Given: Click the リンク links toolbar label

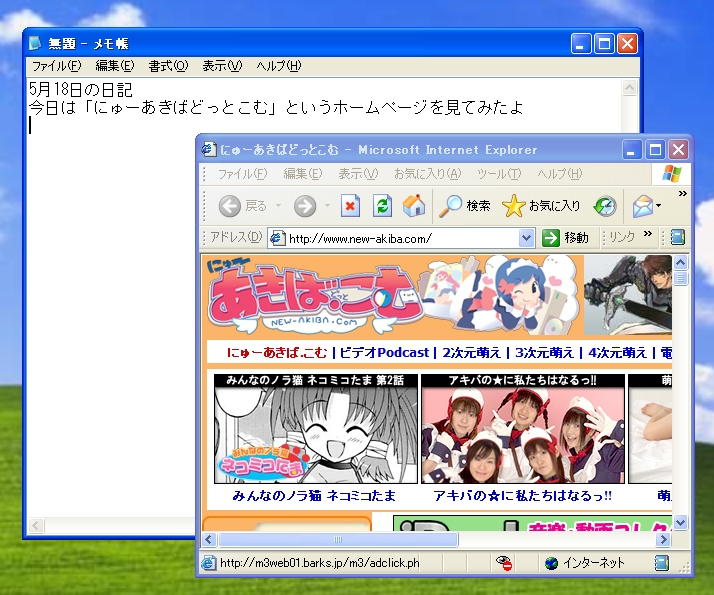Looking at the screenshot, I should 622,237.
